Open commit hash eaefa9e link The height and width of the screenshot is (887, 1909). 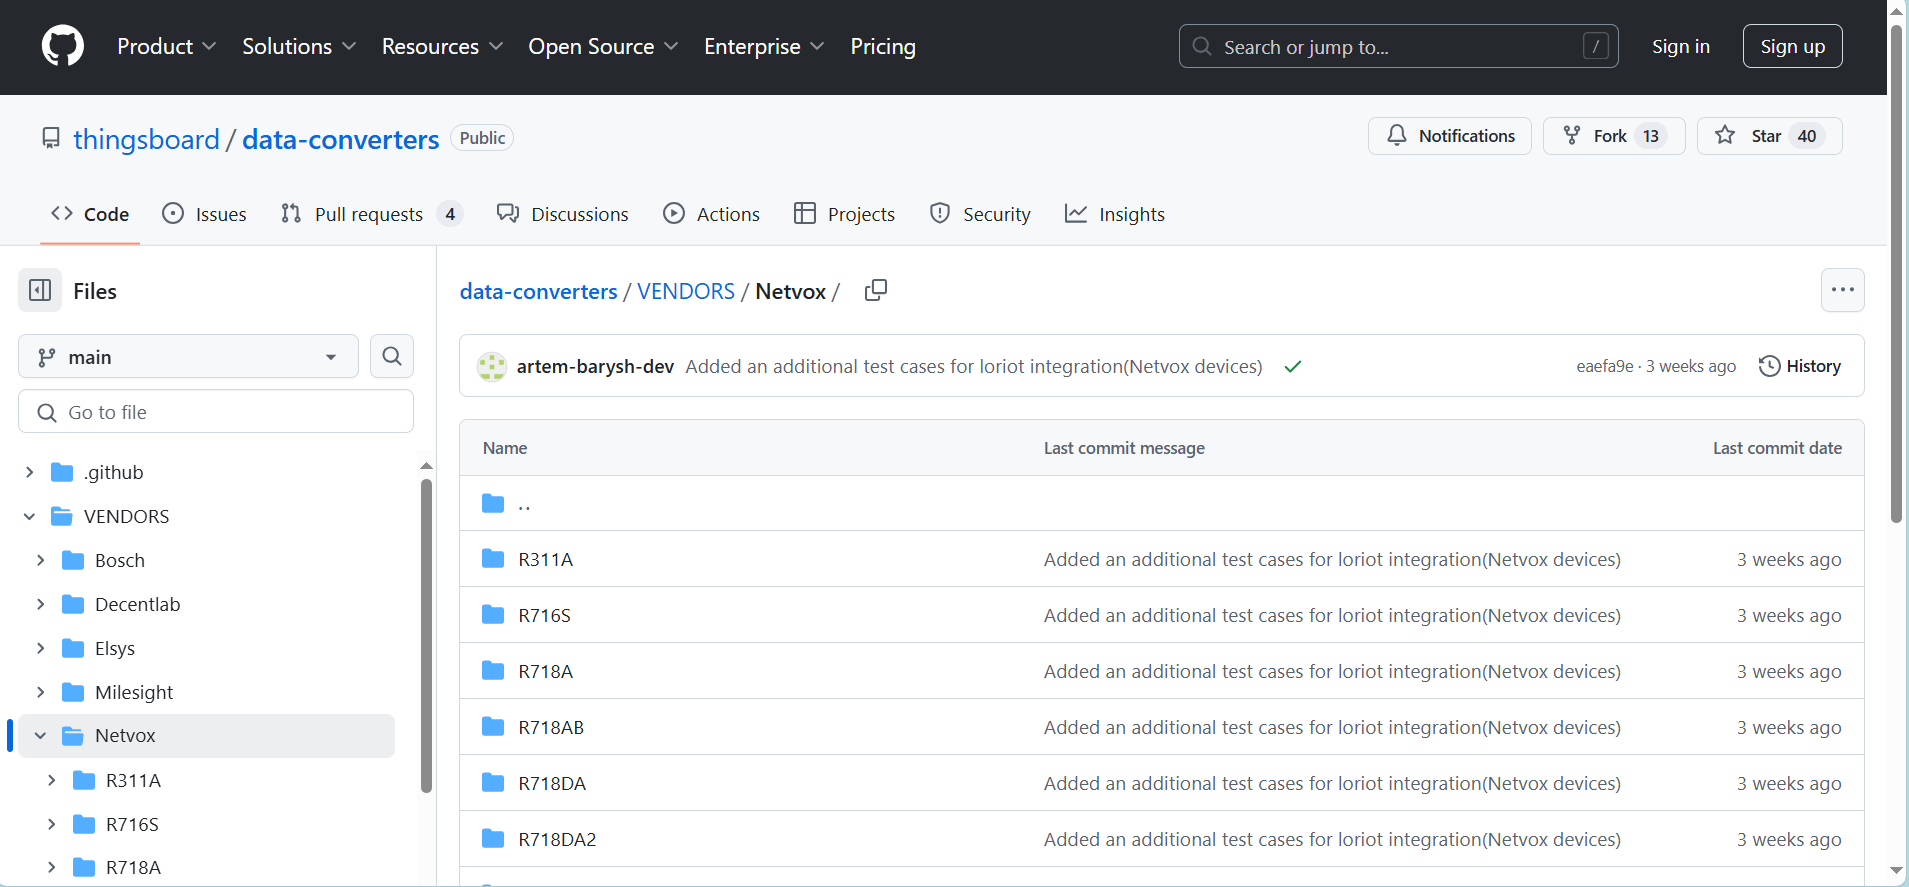pos(1604,366)
